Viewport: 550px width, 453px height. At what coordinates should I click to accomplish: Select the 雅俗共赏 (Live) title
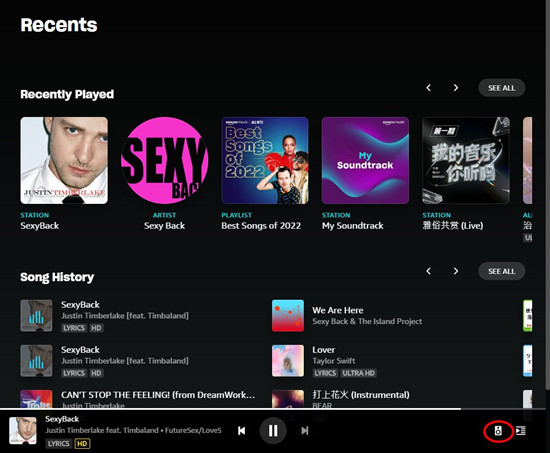(x=453, y=226)
